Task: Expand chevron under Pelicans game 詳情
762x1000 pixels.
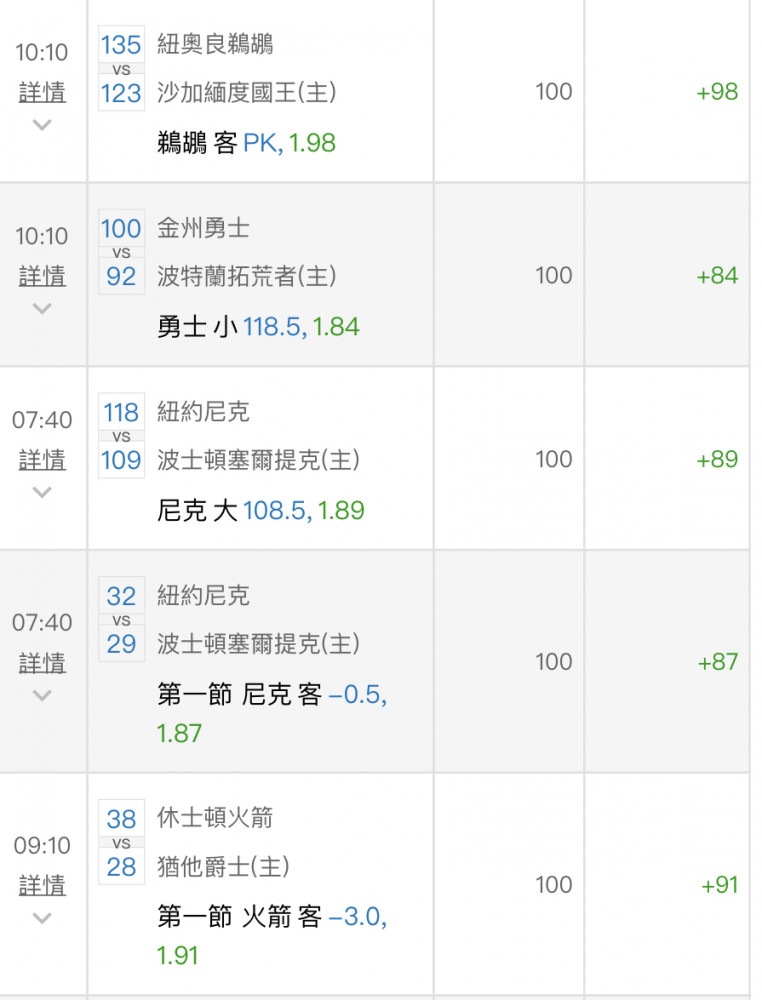Action: click(x=42, y=125)
